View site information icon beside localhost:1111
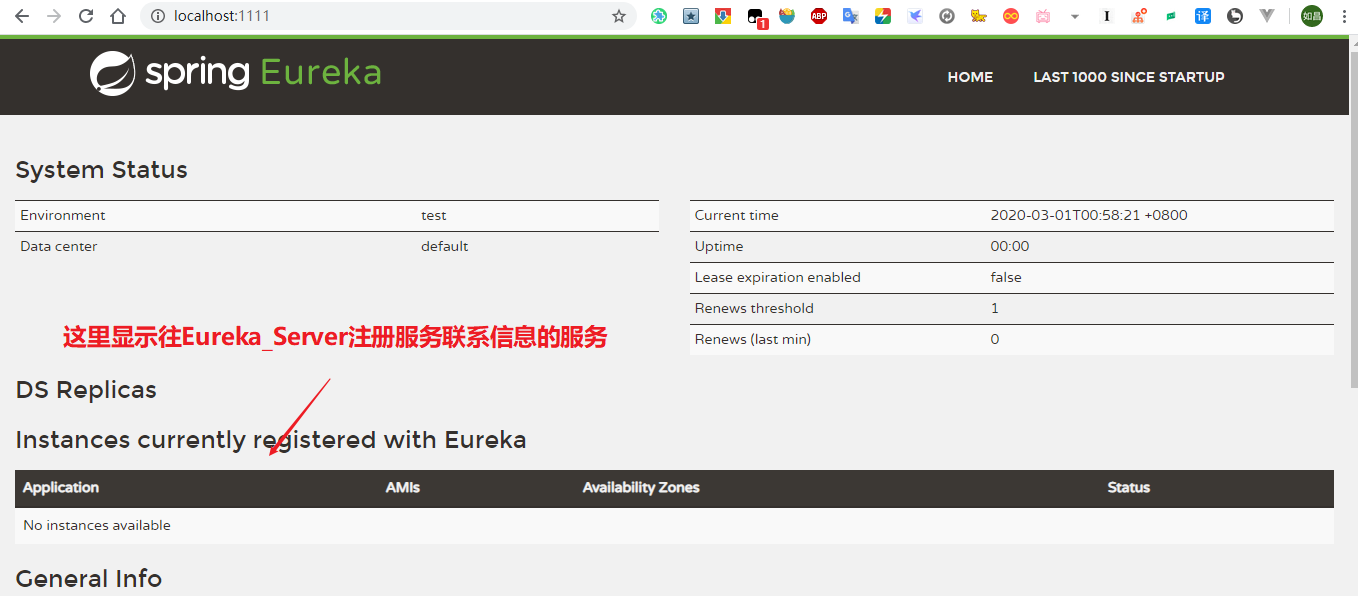 [158, 16]
